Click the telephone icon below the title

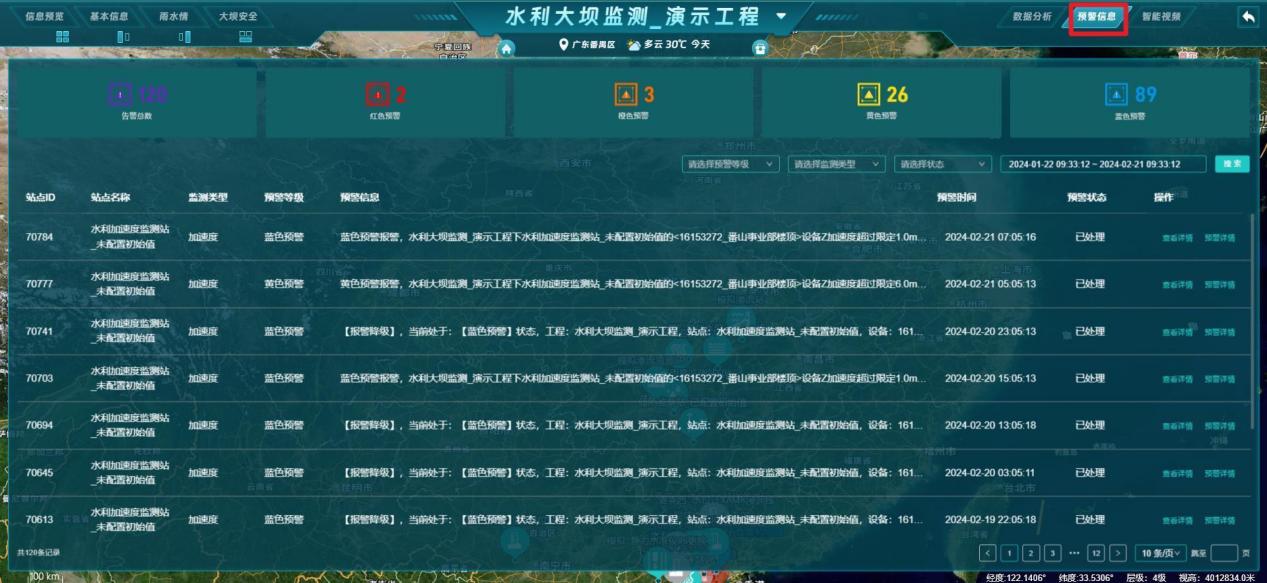(759, 48)
